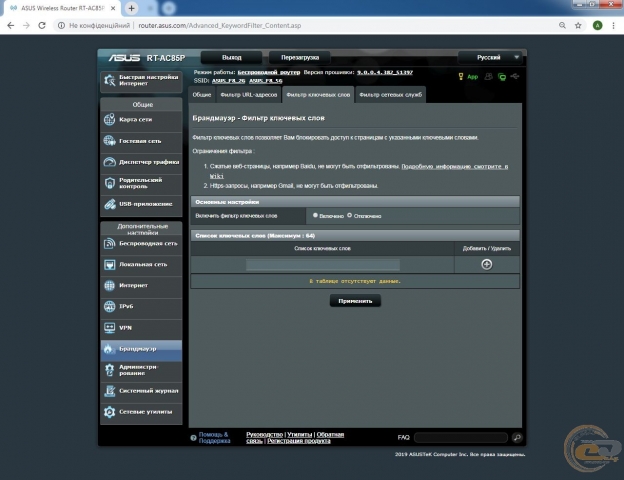Select the Отключено radio button
624x480 pixels.
(350, 215)
